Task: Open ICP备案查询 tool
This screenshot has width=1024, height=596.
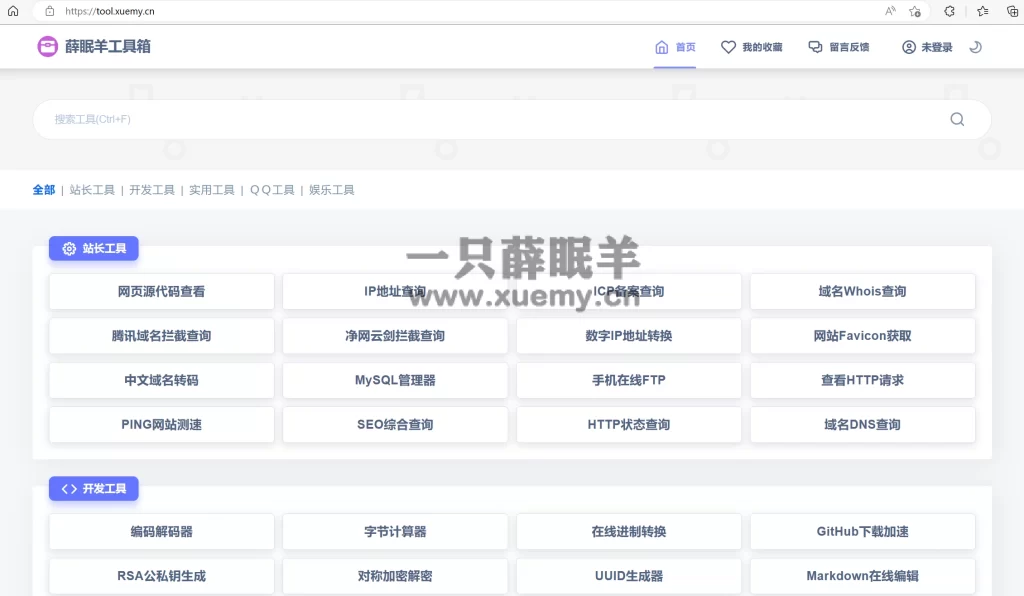Action: (629, 291)
